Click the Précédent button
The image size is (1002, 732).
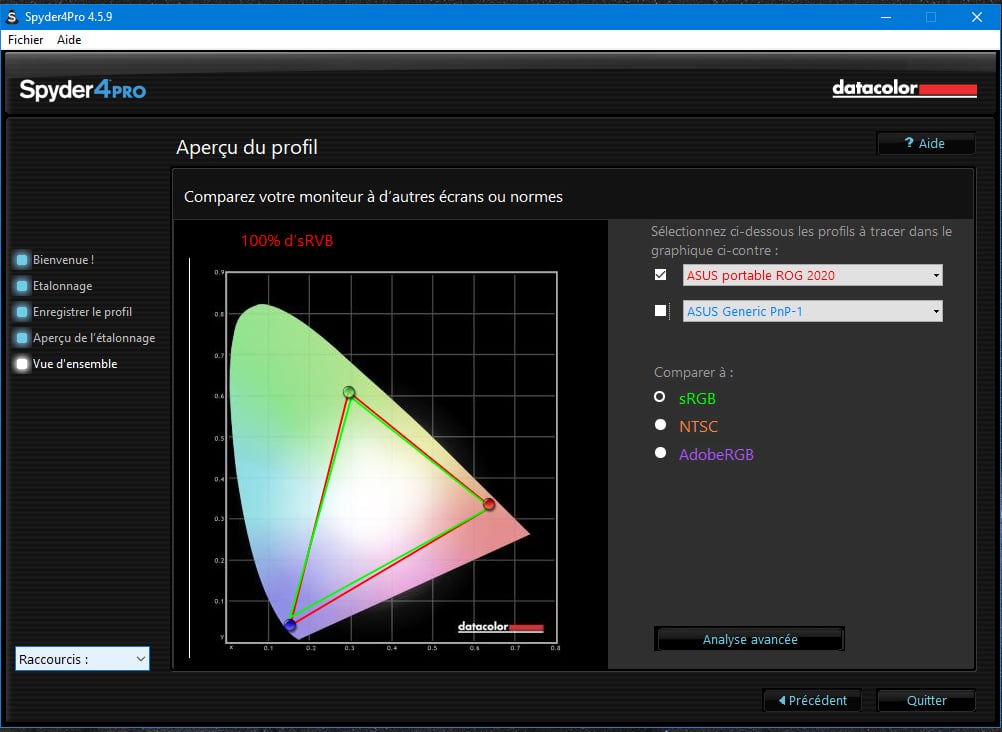811,700
